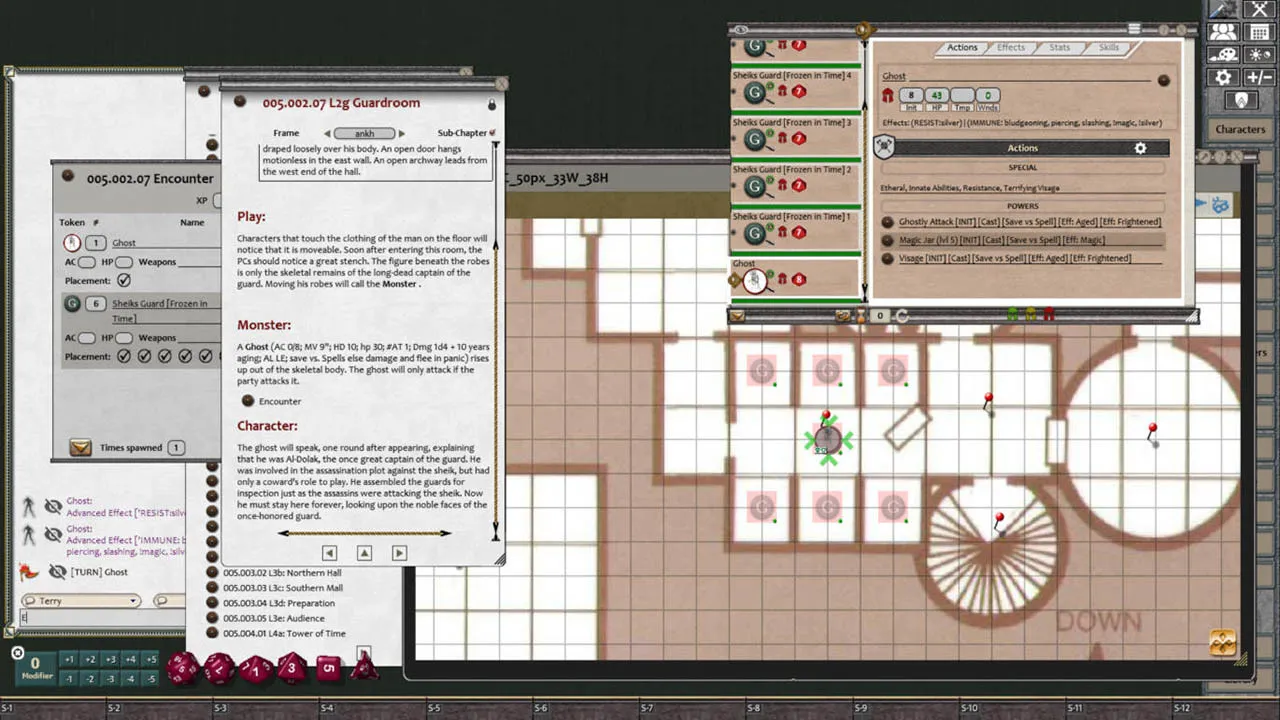Click the add-to-tracker arrow in Encounter window
Viewport: 1280px width, 720px height.
click(80, 448)
